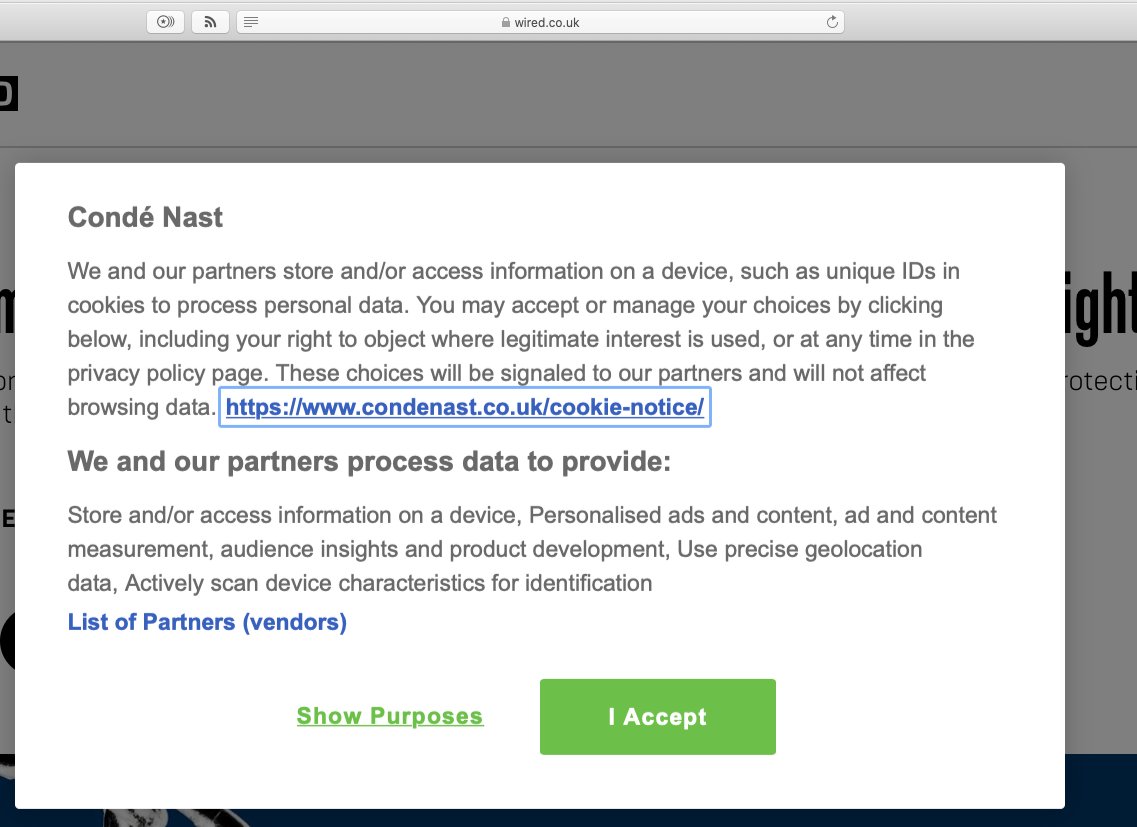This screenshot has height=827, width=1137.
Task: Select the circular Shared Links icon
Action: coord(164,21)
